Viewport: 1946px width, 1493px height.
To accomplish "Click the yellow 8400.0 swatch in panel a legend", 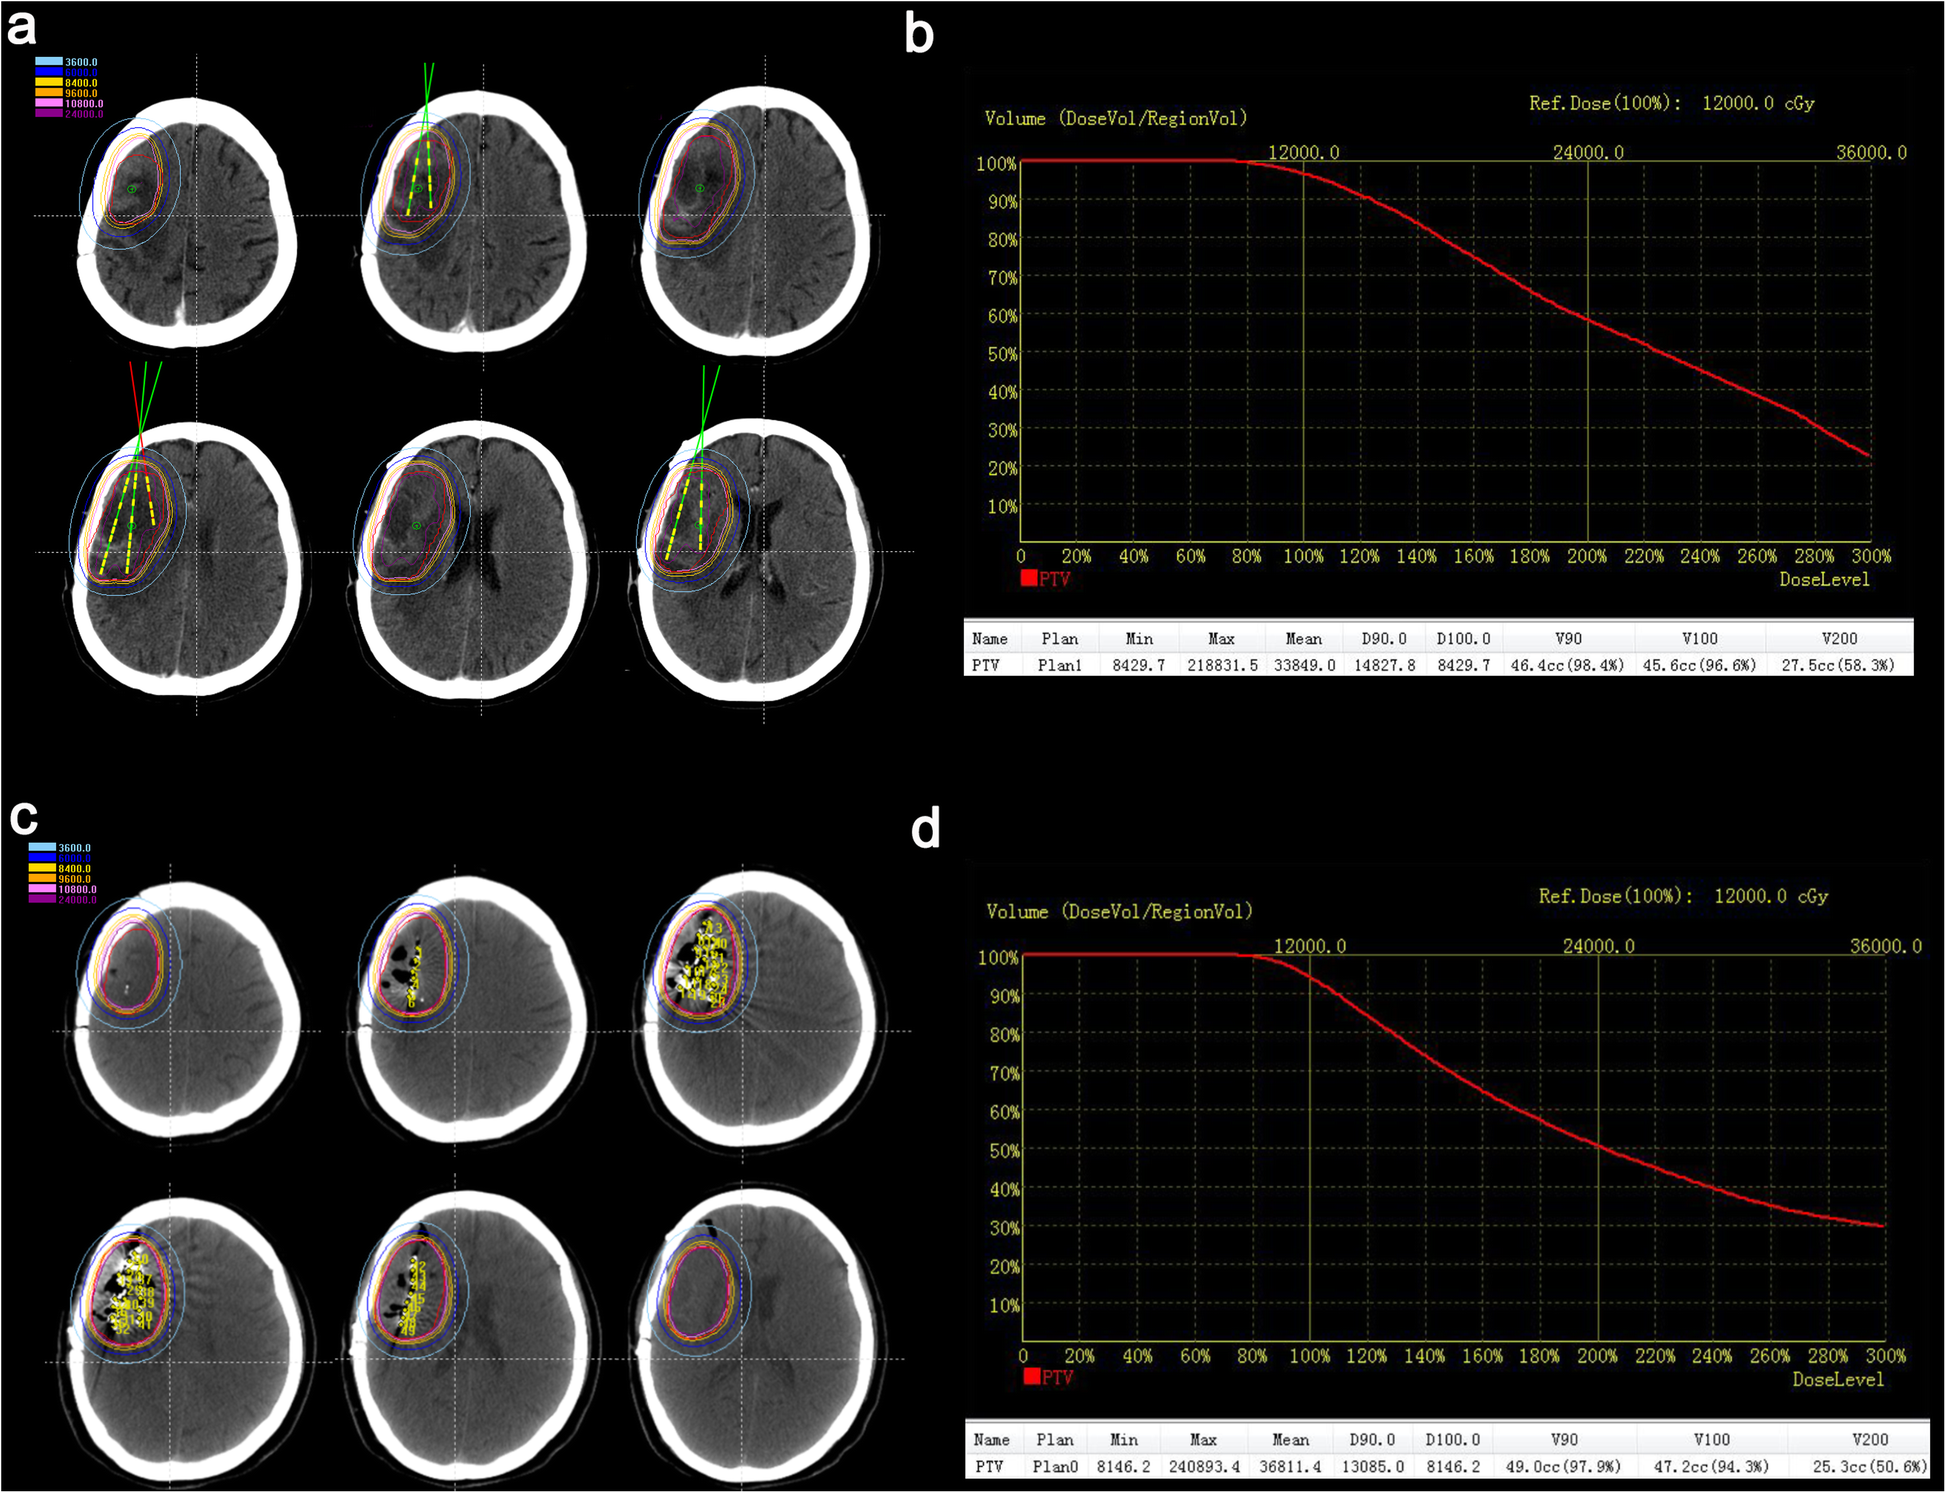I will coord(49,83).
